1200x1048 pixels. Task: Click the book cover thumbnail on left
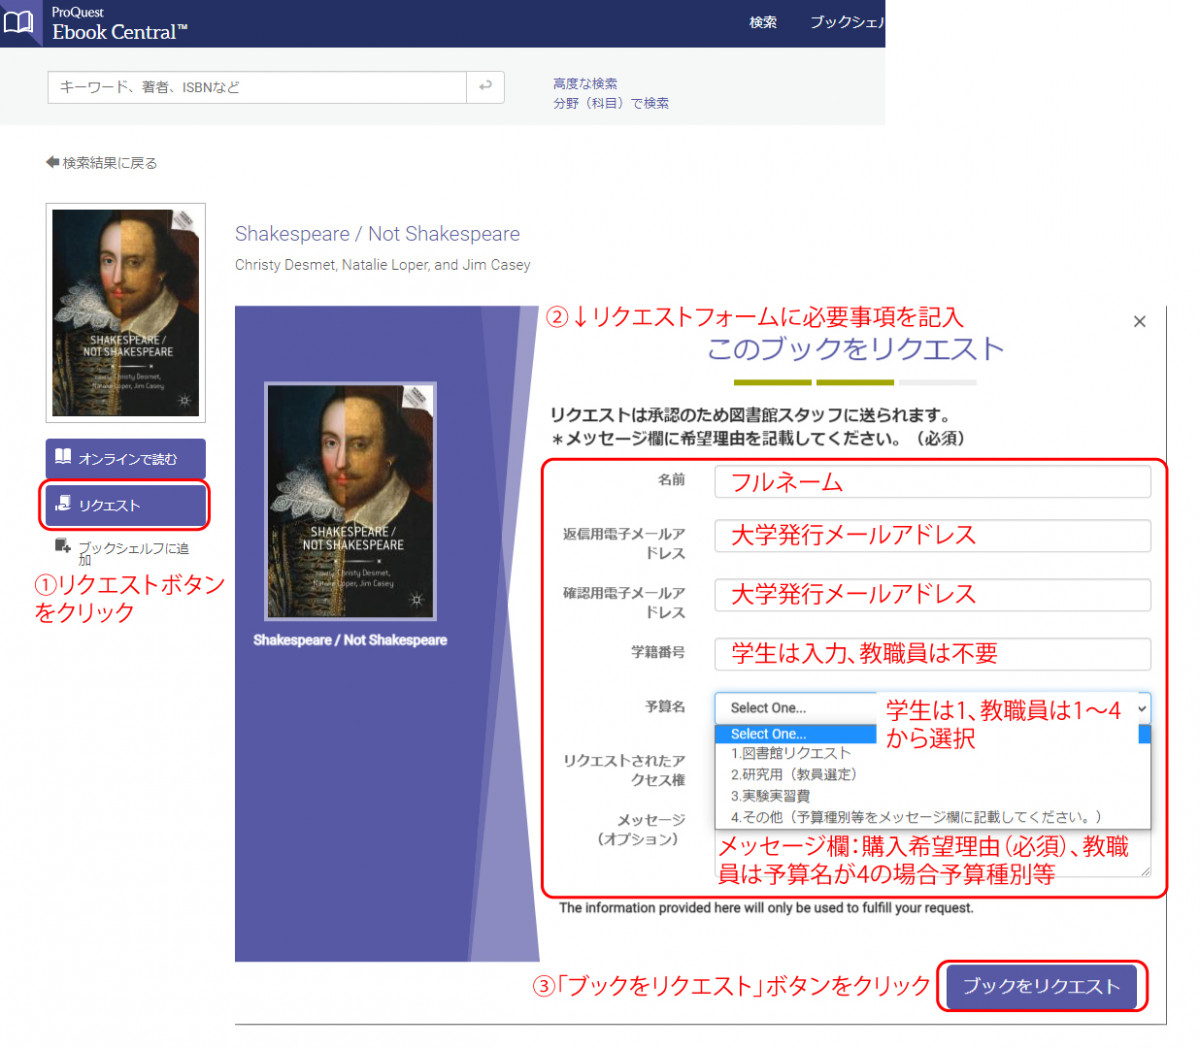pos(126,312)
